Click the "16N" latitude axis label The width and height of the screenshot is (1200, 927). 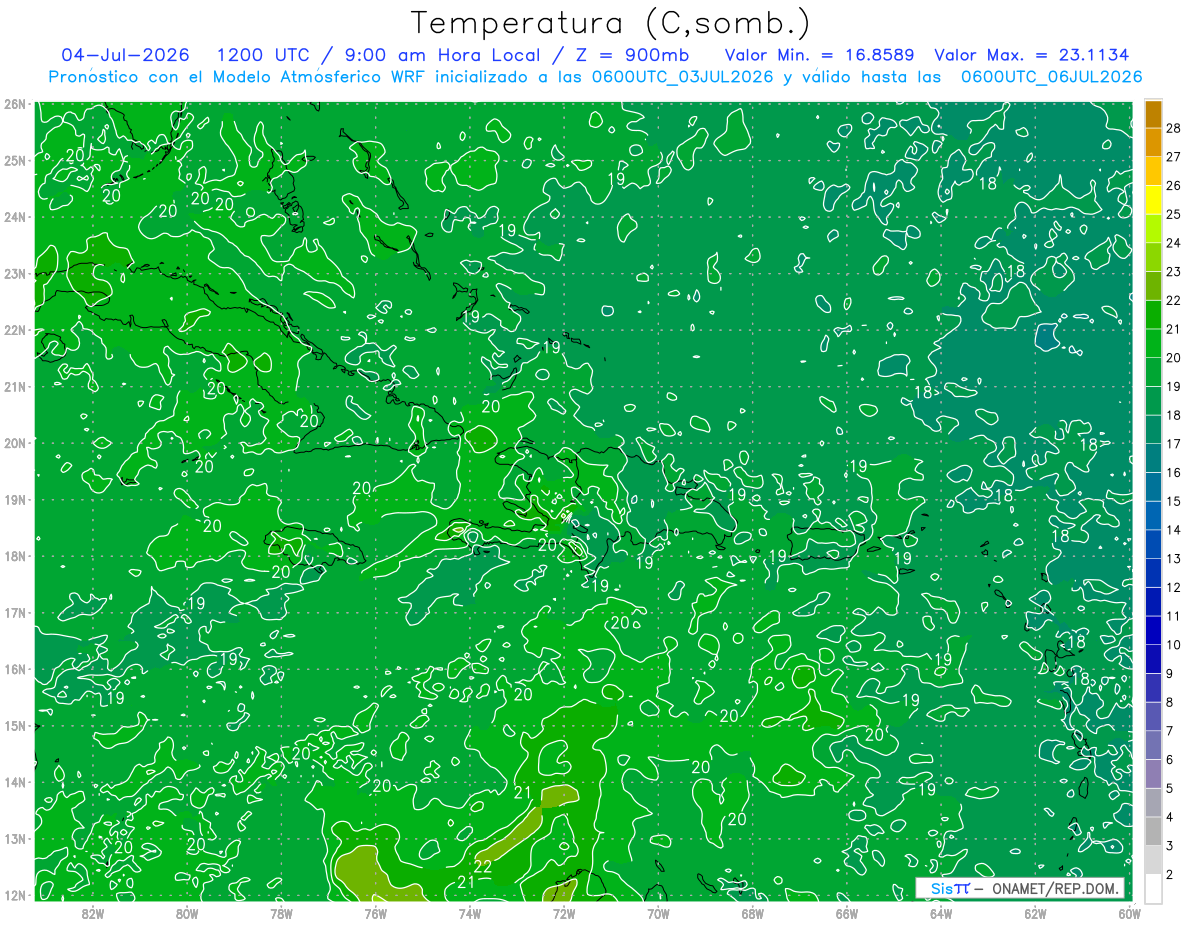[x=14, y=669]
